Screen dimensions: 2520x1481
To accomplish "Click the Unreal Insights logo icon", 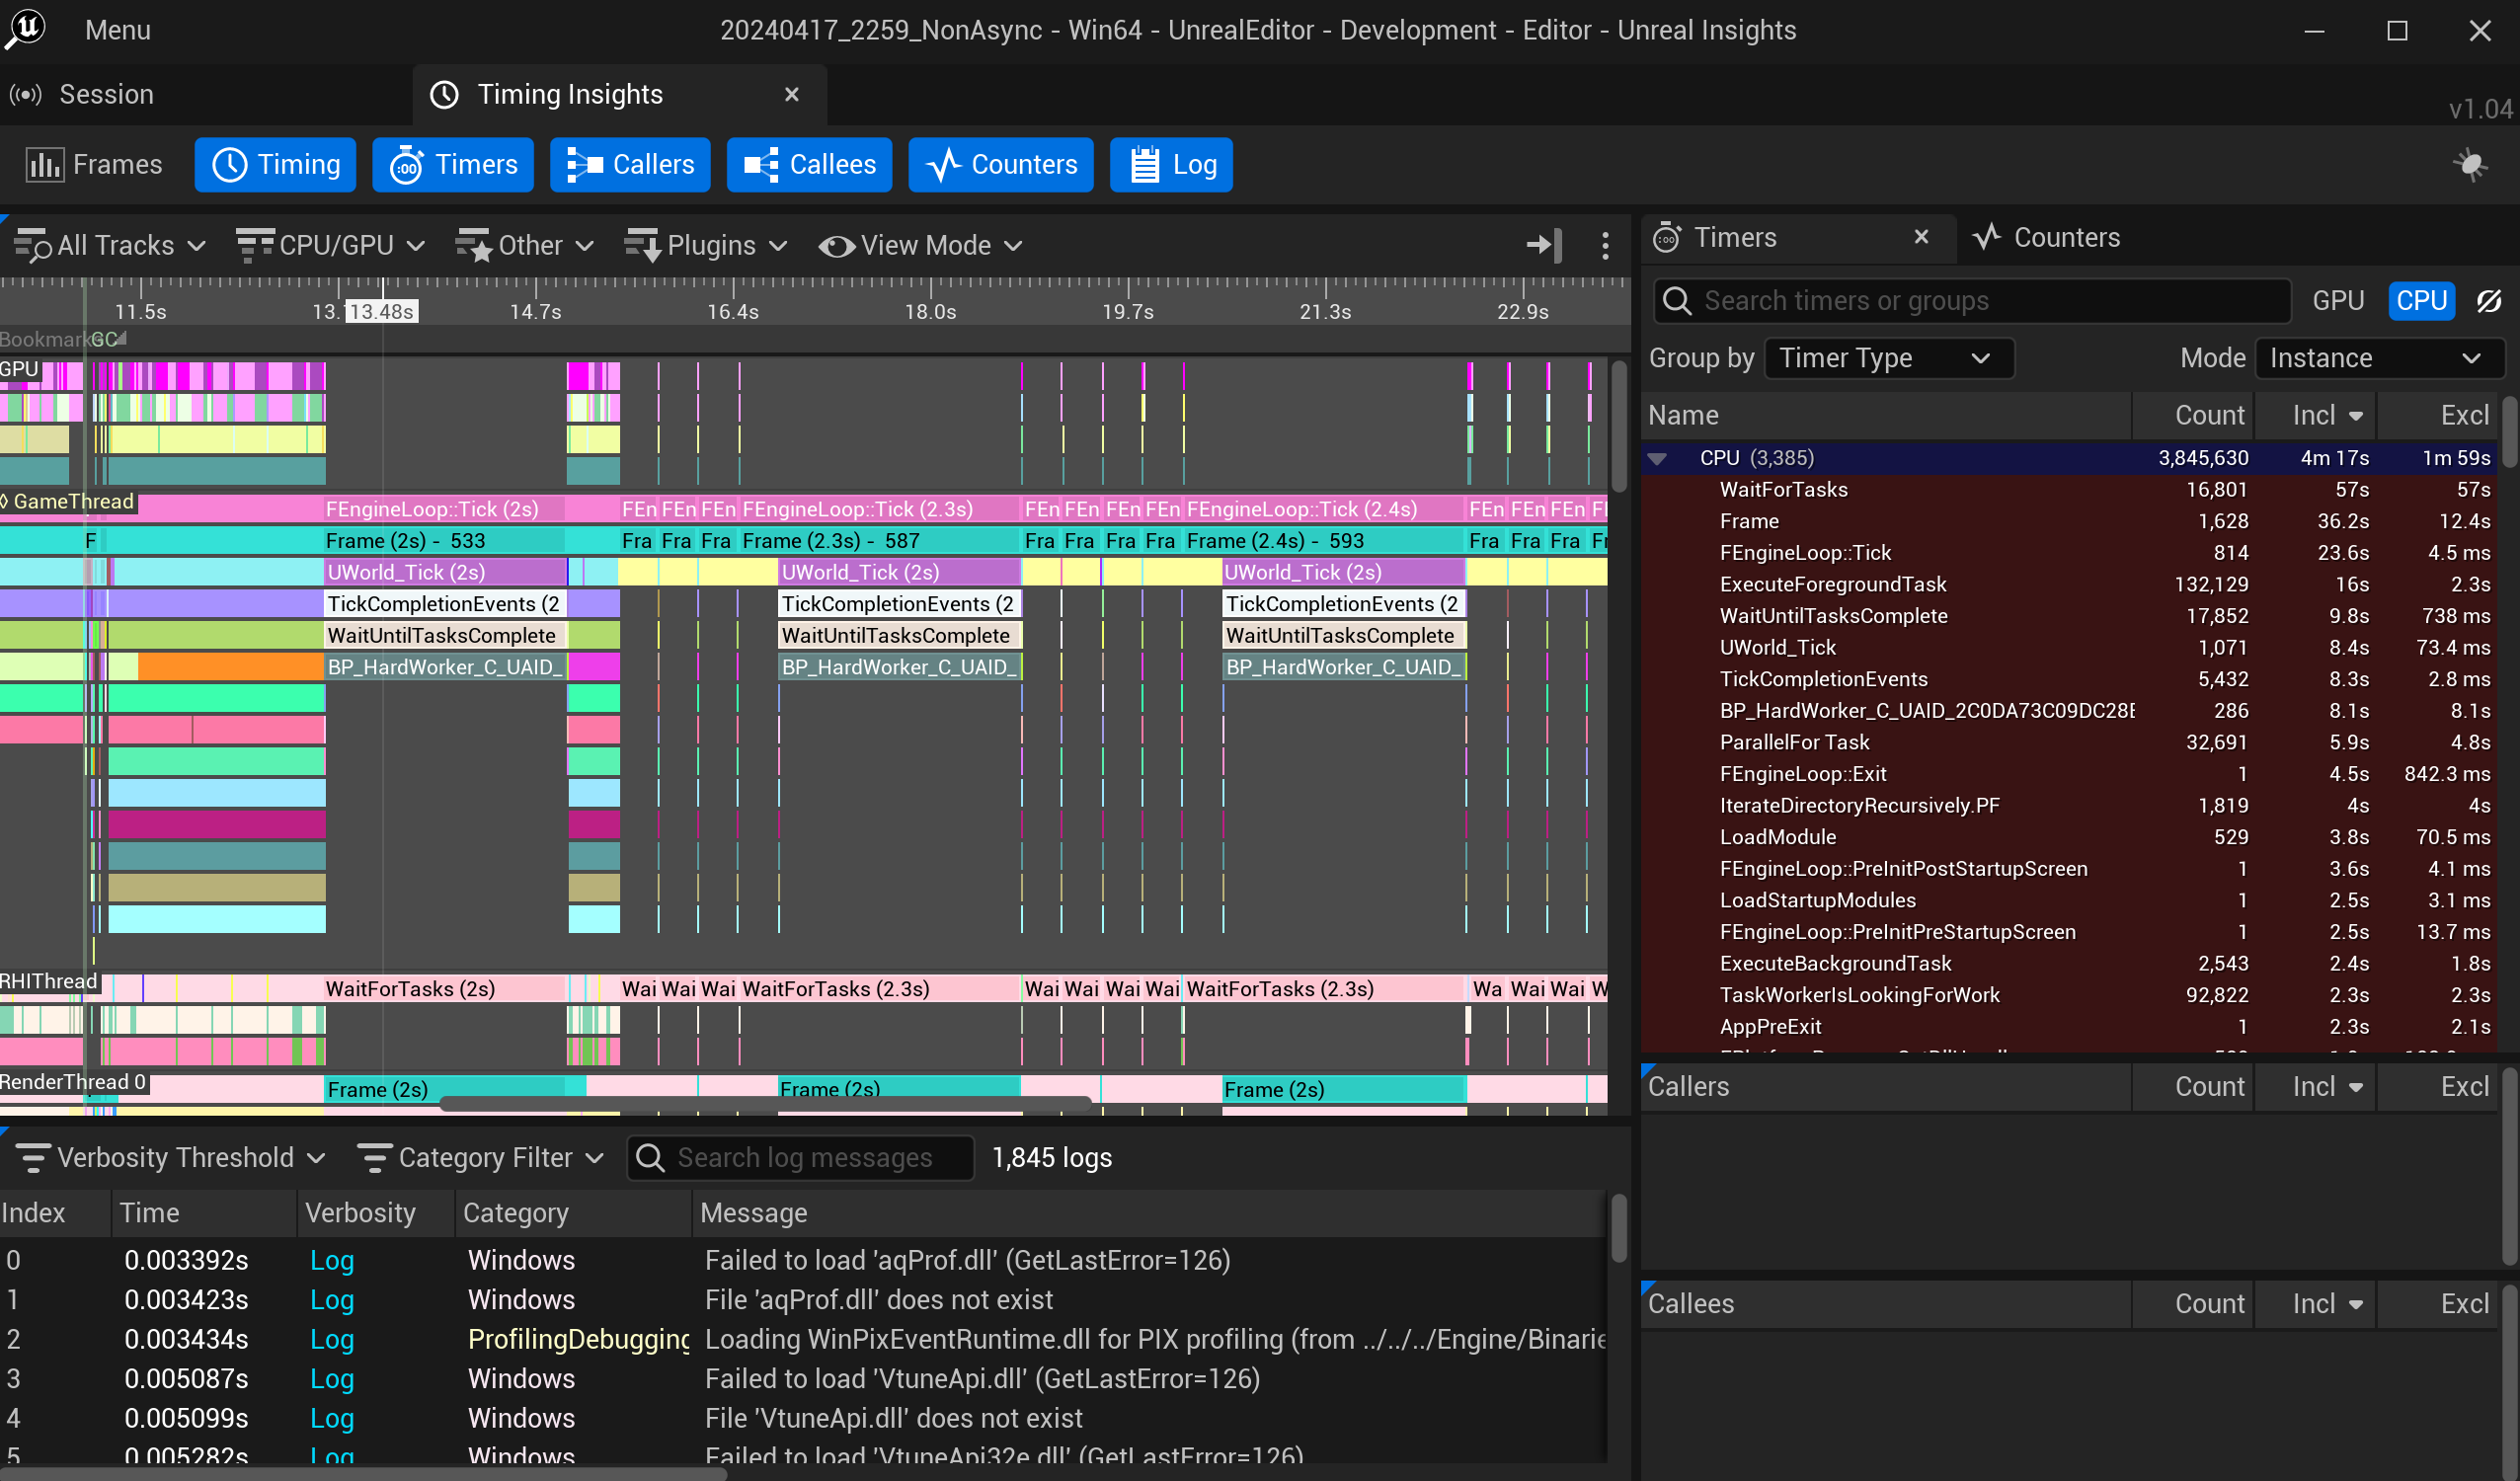I will pyautogui.click(x=26, y=29).
